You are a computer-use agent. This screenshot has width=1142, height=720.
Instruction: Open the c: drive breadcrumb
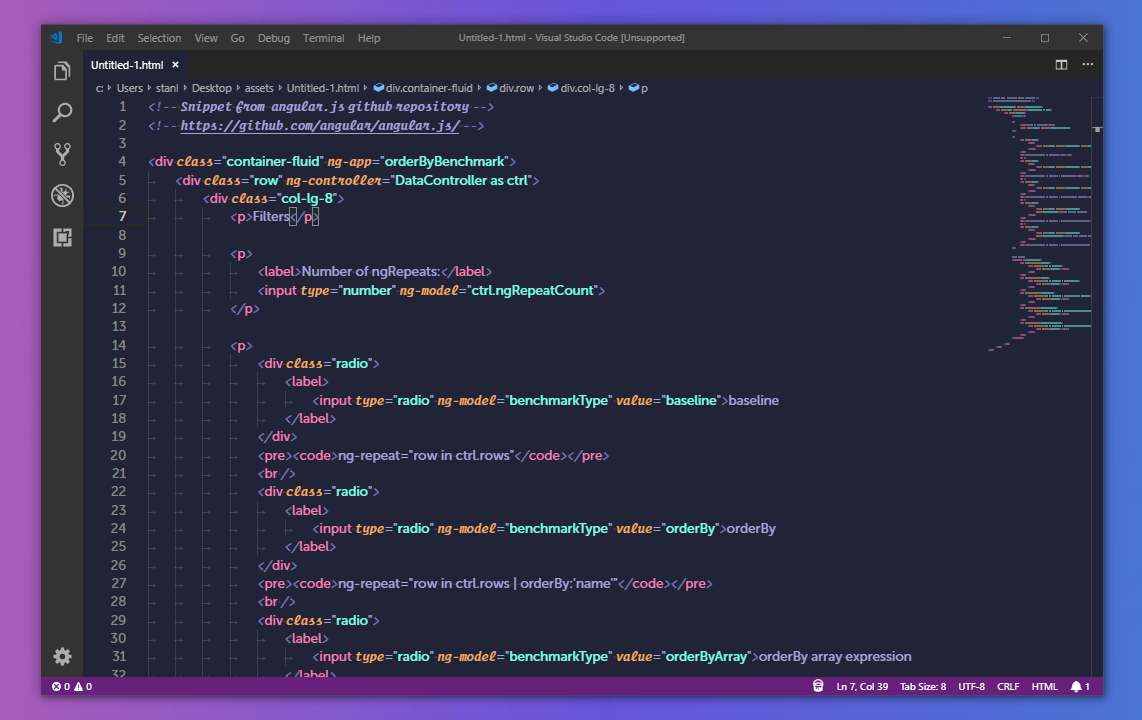(100, 88)
